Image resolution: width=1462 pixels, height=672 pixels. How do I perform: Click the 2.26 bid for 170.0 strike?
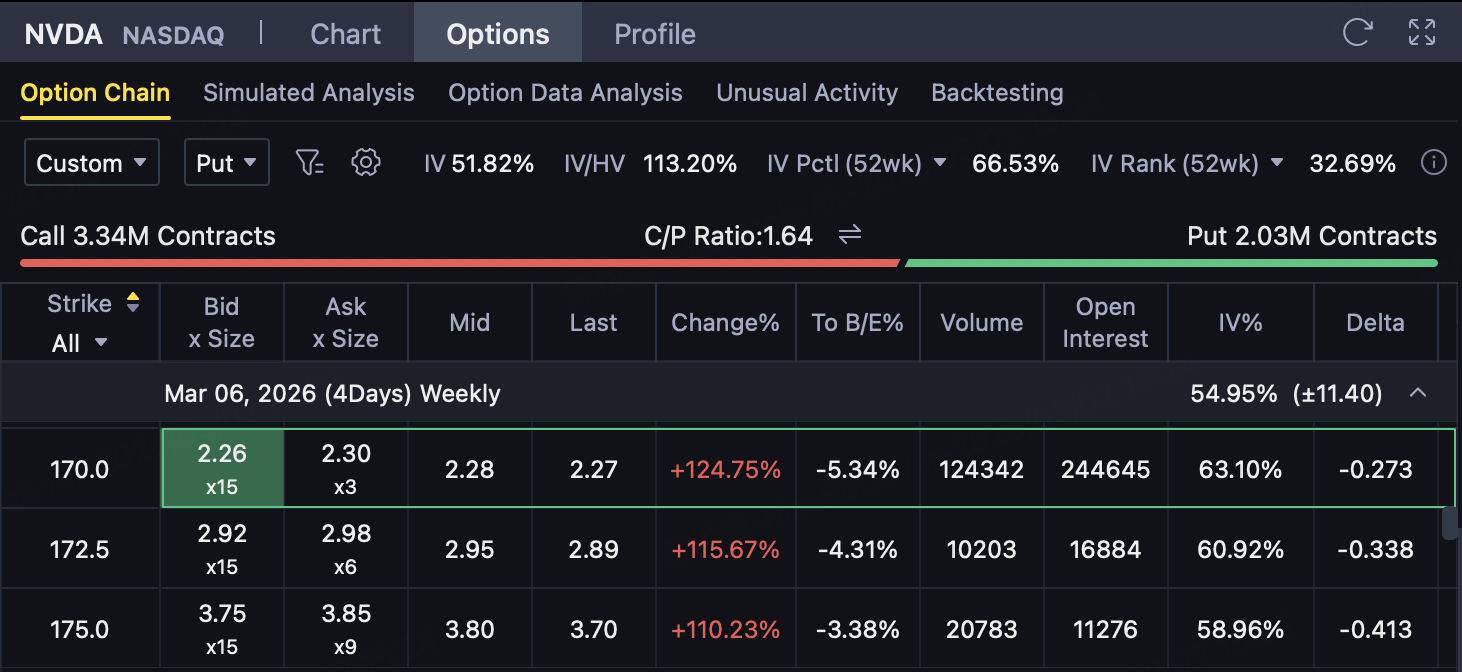[x=222, y=468]
